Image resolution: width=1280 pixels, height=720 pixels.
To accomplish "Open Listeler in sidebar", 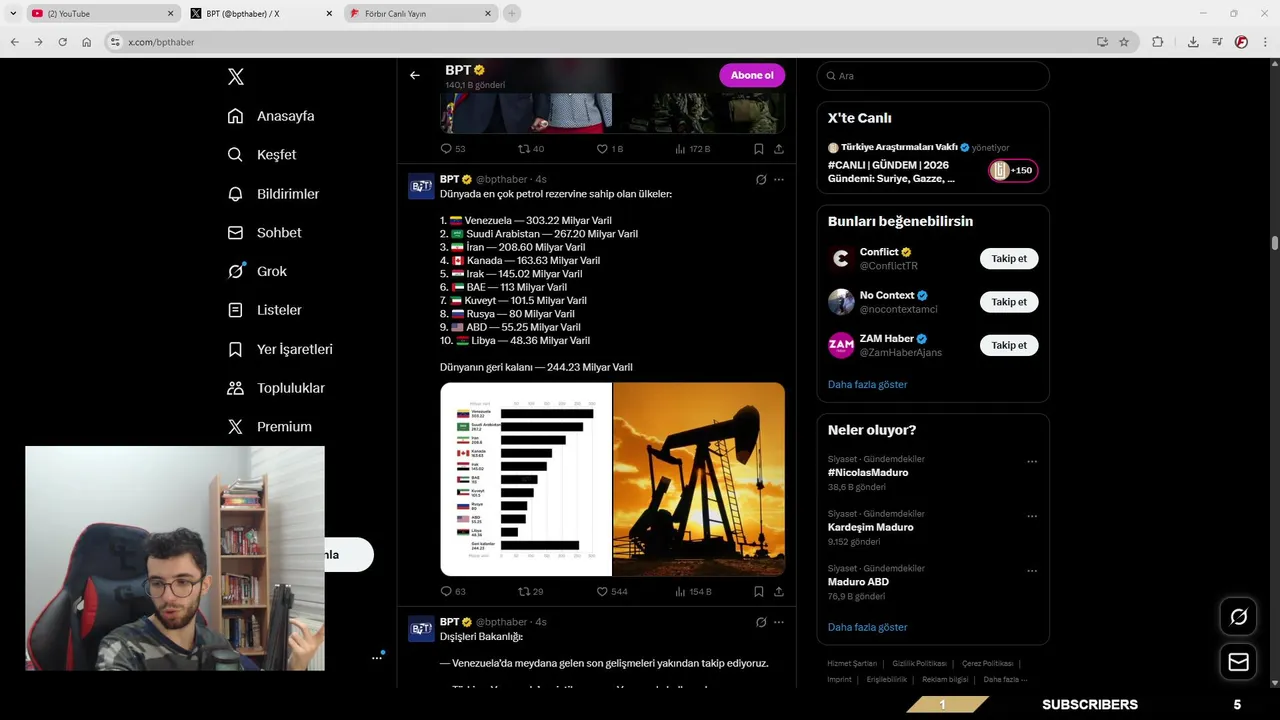I will (x=264, y=310).
